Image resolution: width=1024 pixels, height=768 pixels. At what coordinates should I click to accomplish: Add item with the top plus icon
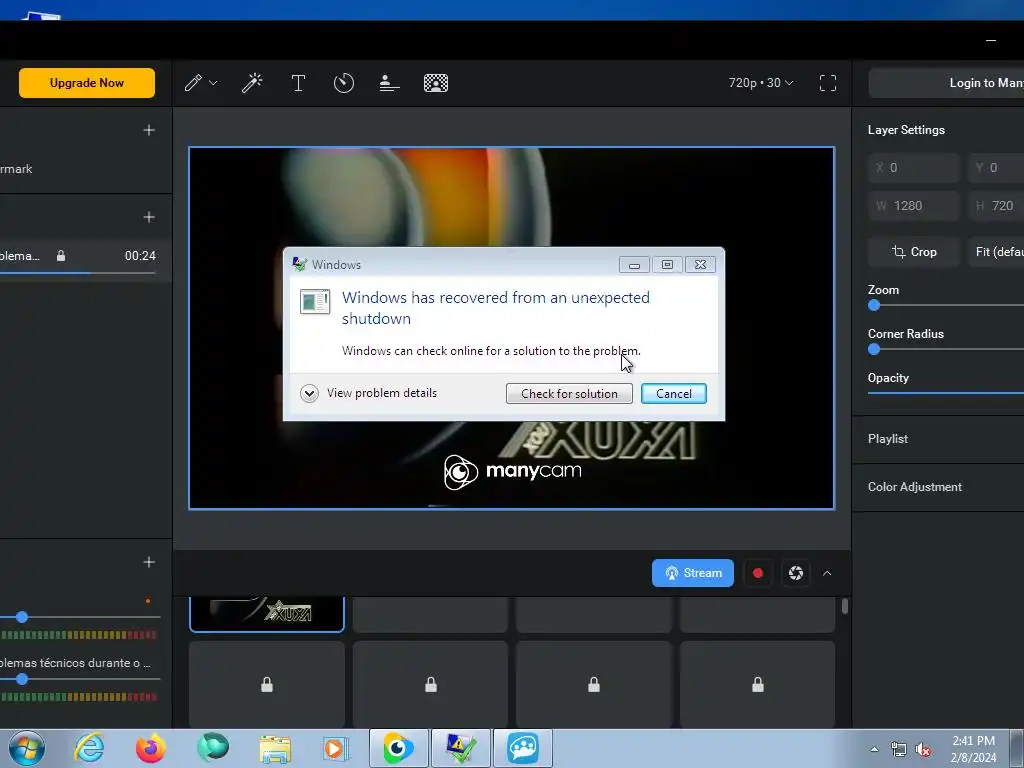[x=149, y=130]
